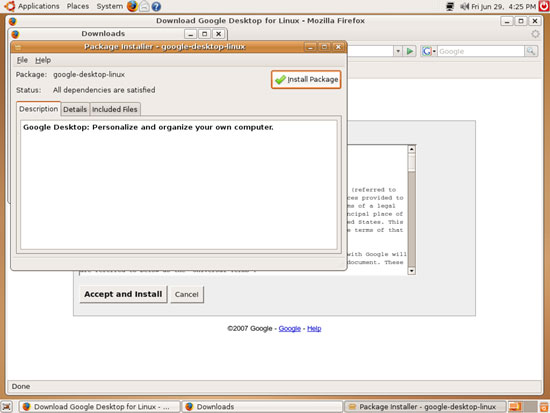The height and width of the screenshot is (413, 550).
Task: Click the search magnifier icon in Firefox
Action: pyautogui.click(x=531, y=52)
